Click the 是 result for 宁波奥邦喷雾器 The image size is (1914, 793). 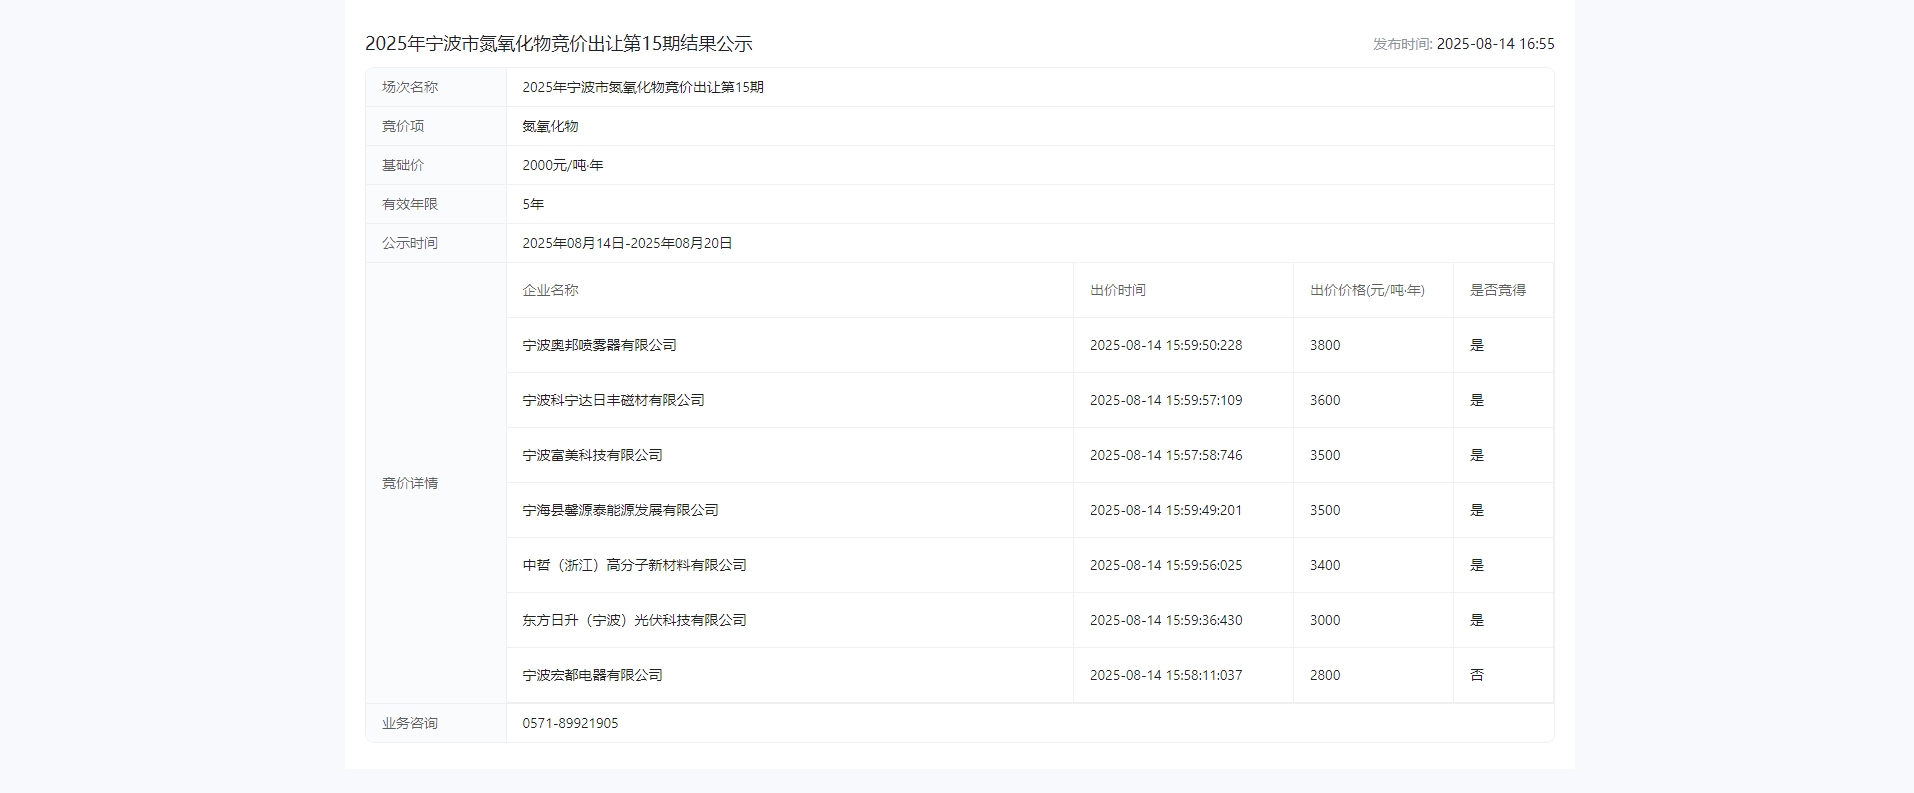[1477, 345]
